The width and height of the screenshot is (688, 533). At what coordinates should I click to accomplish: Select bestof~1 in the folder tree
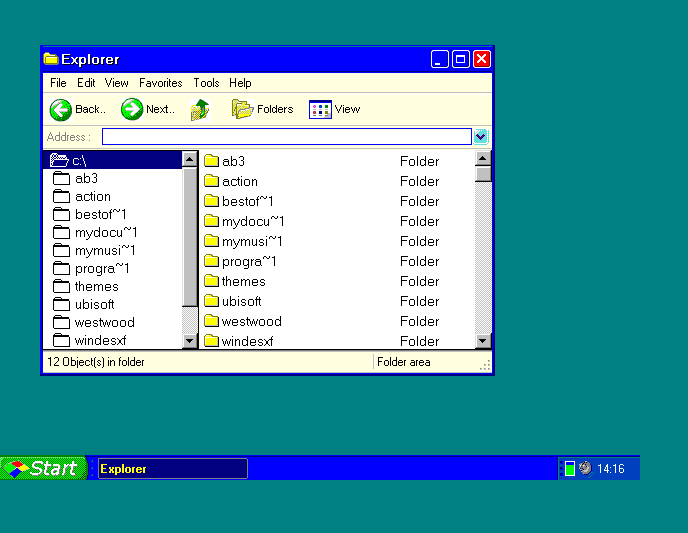coord(90,215)
